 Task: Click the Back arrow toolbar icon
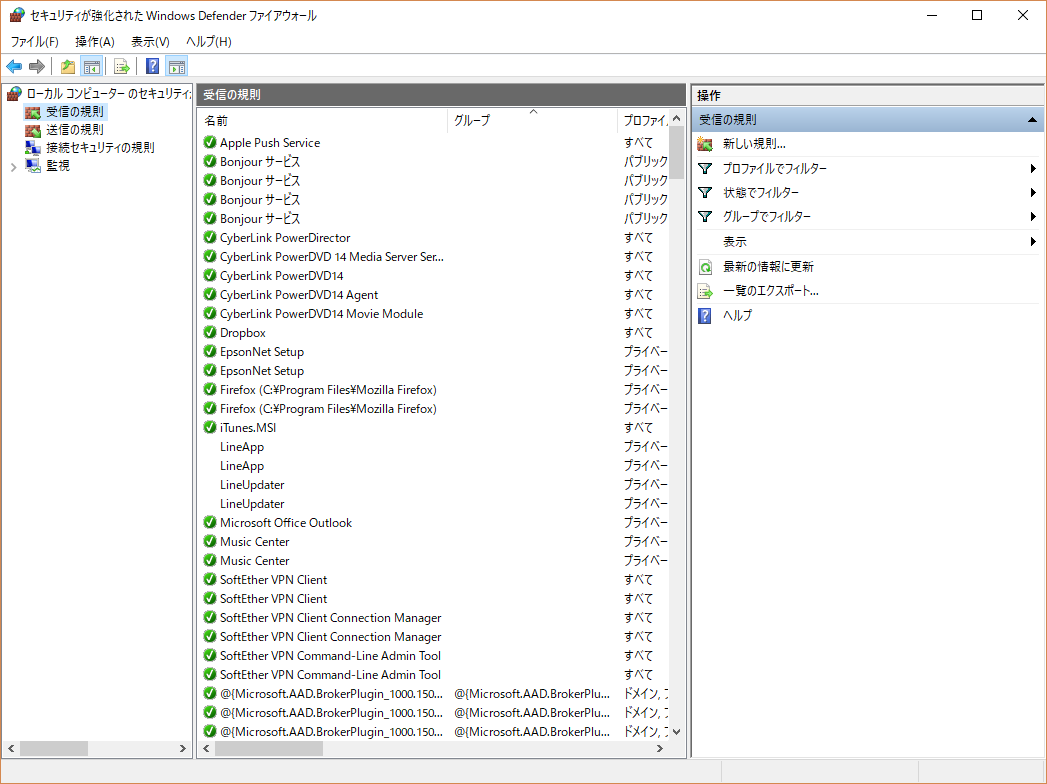pos(14,66)
